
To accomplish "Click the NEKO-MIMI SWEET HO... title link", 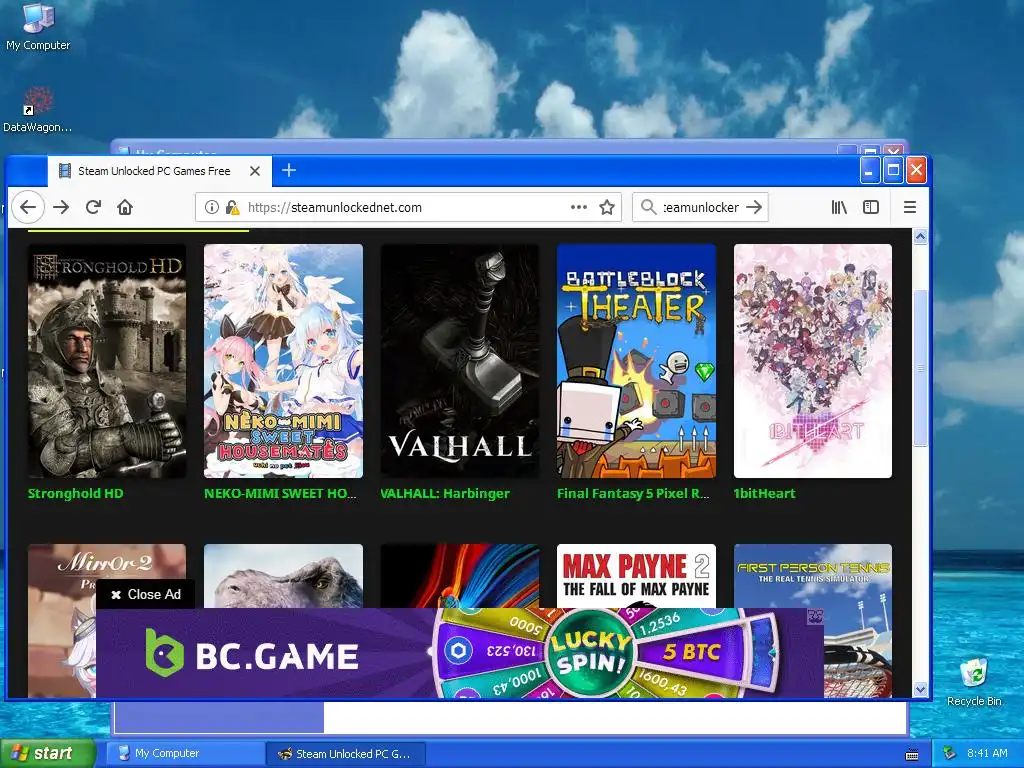I will pos(280,494).
